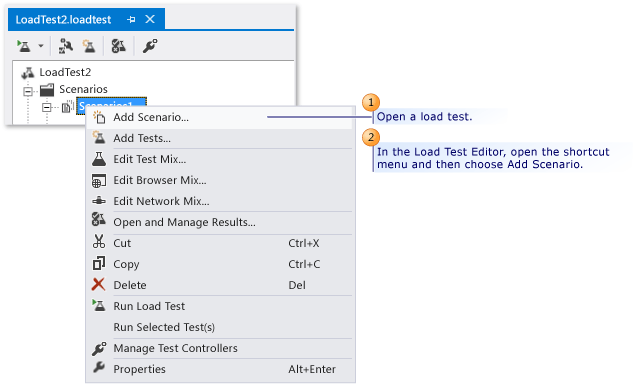Click the red X Delete icon

click(x=98, y=284)
